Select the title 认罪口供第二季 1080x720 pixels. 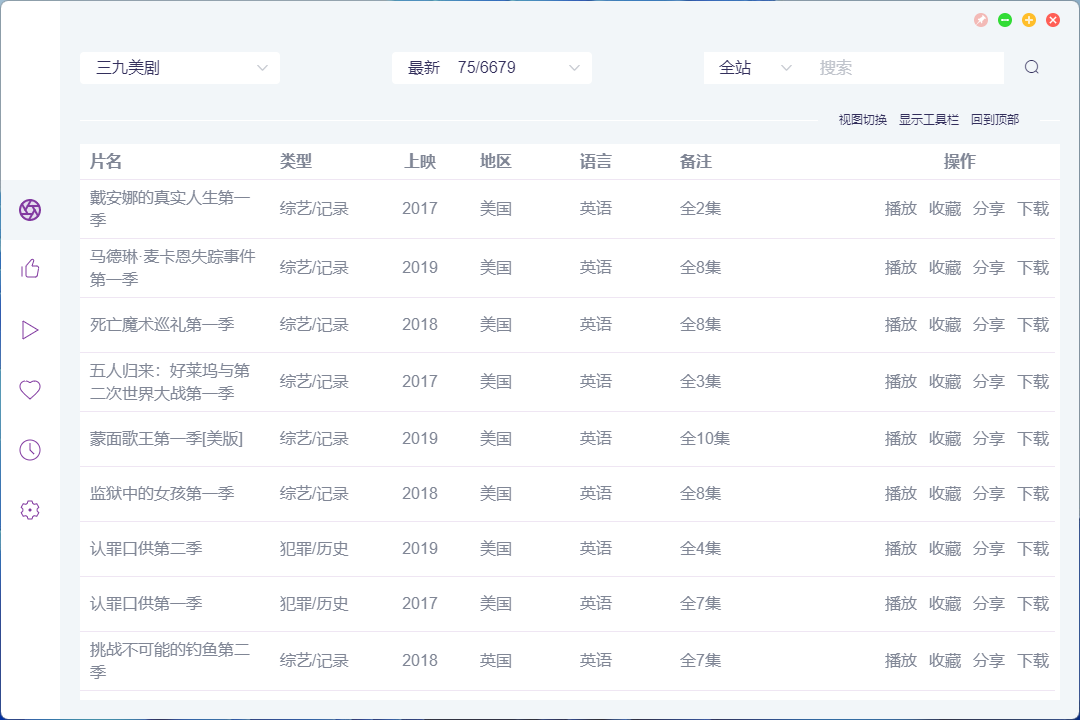tap(146, 549)
